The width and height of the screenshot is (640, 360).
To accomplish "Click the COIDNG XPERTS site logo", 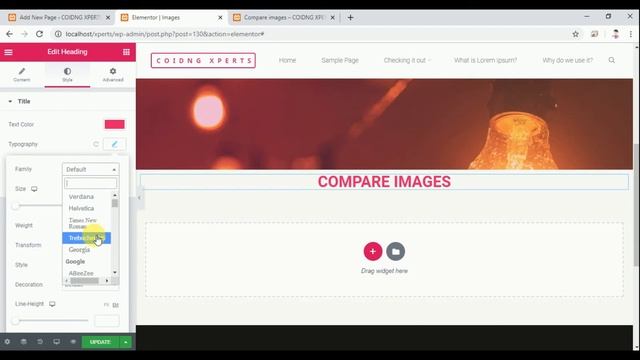I will click(203, 60).
